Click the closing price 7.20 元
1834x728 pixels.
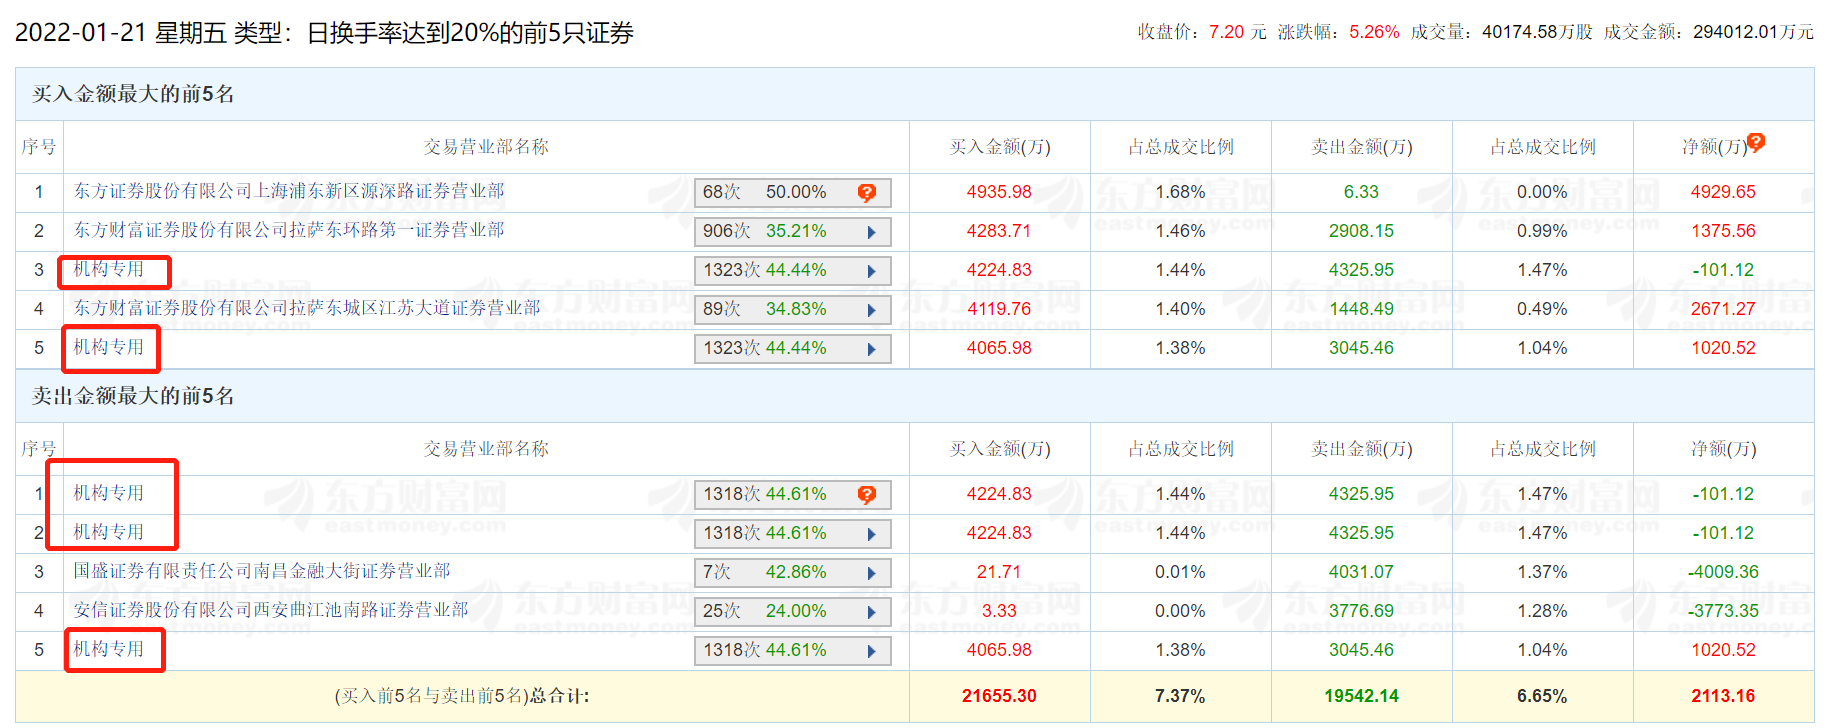[1237, 32]
